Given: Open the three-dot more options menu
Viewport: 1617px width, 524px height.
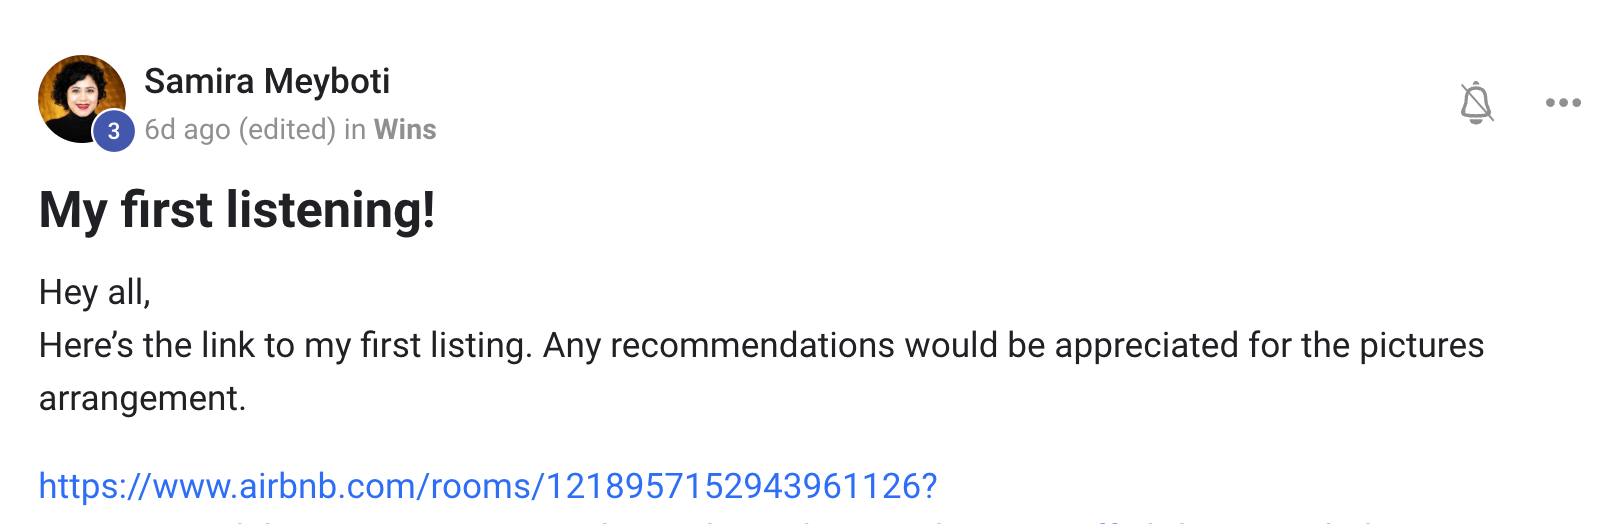Looking at the screenshot, I should (1562, 102).
